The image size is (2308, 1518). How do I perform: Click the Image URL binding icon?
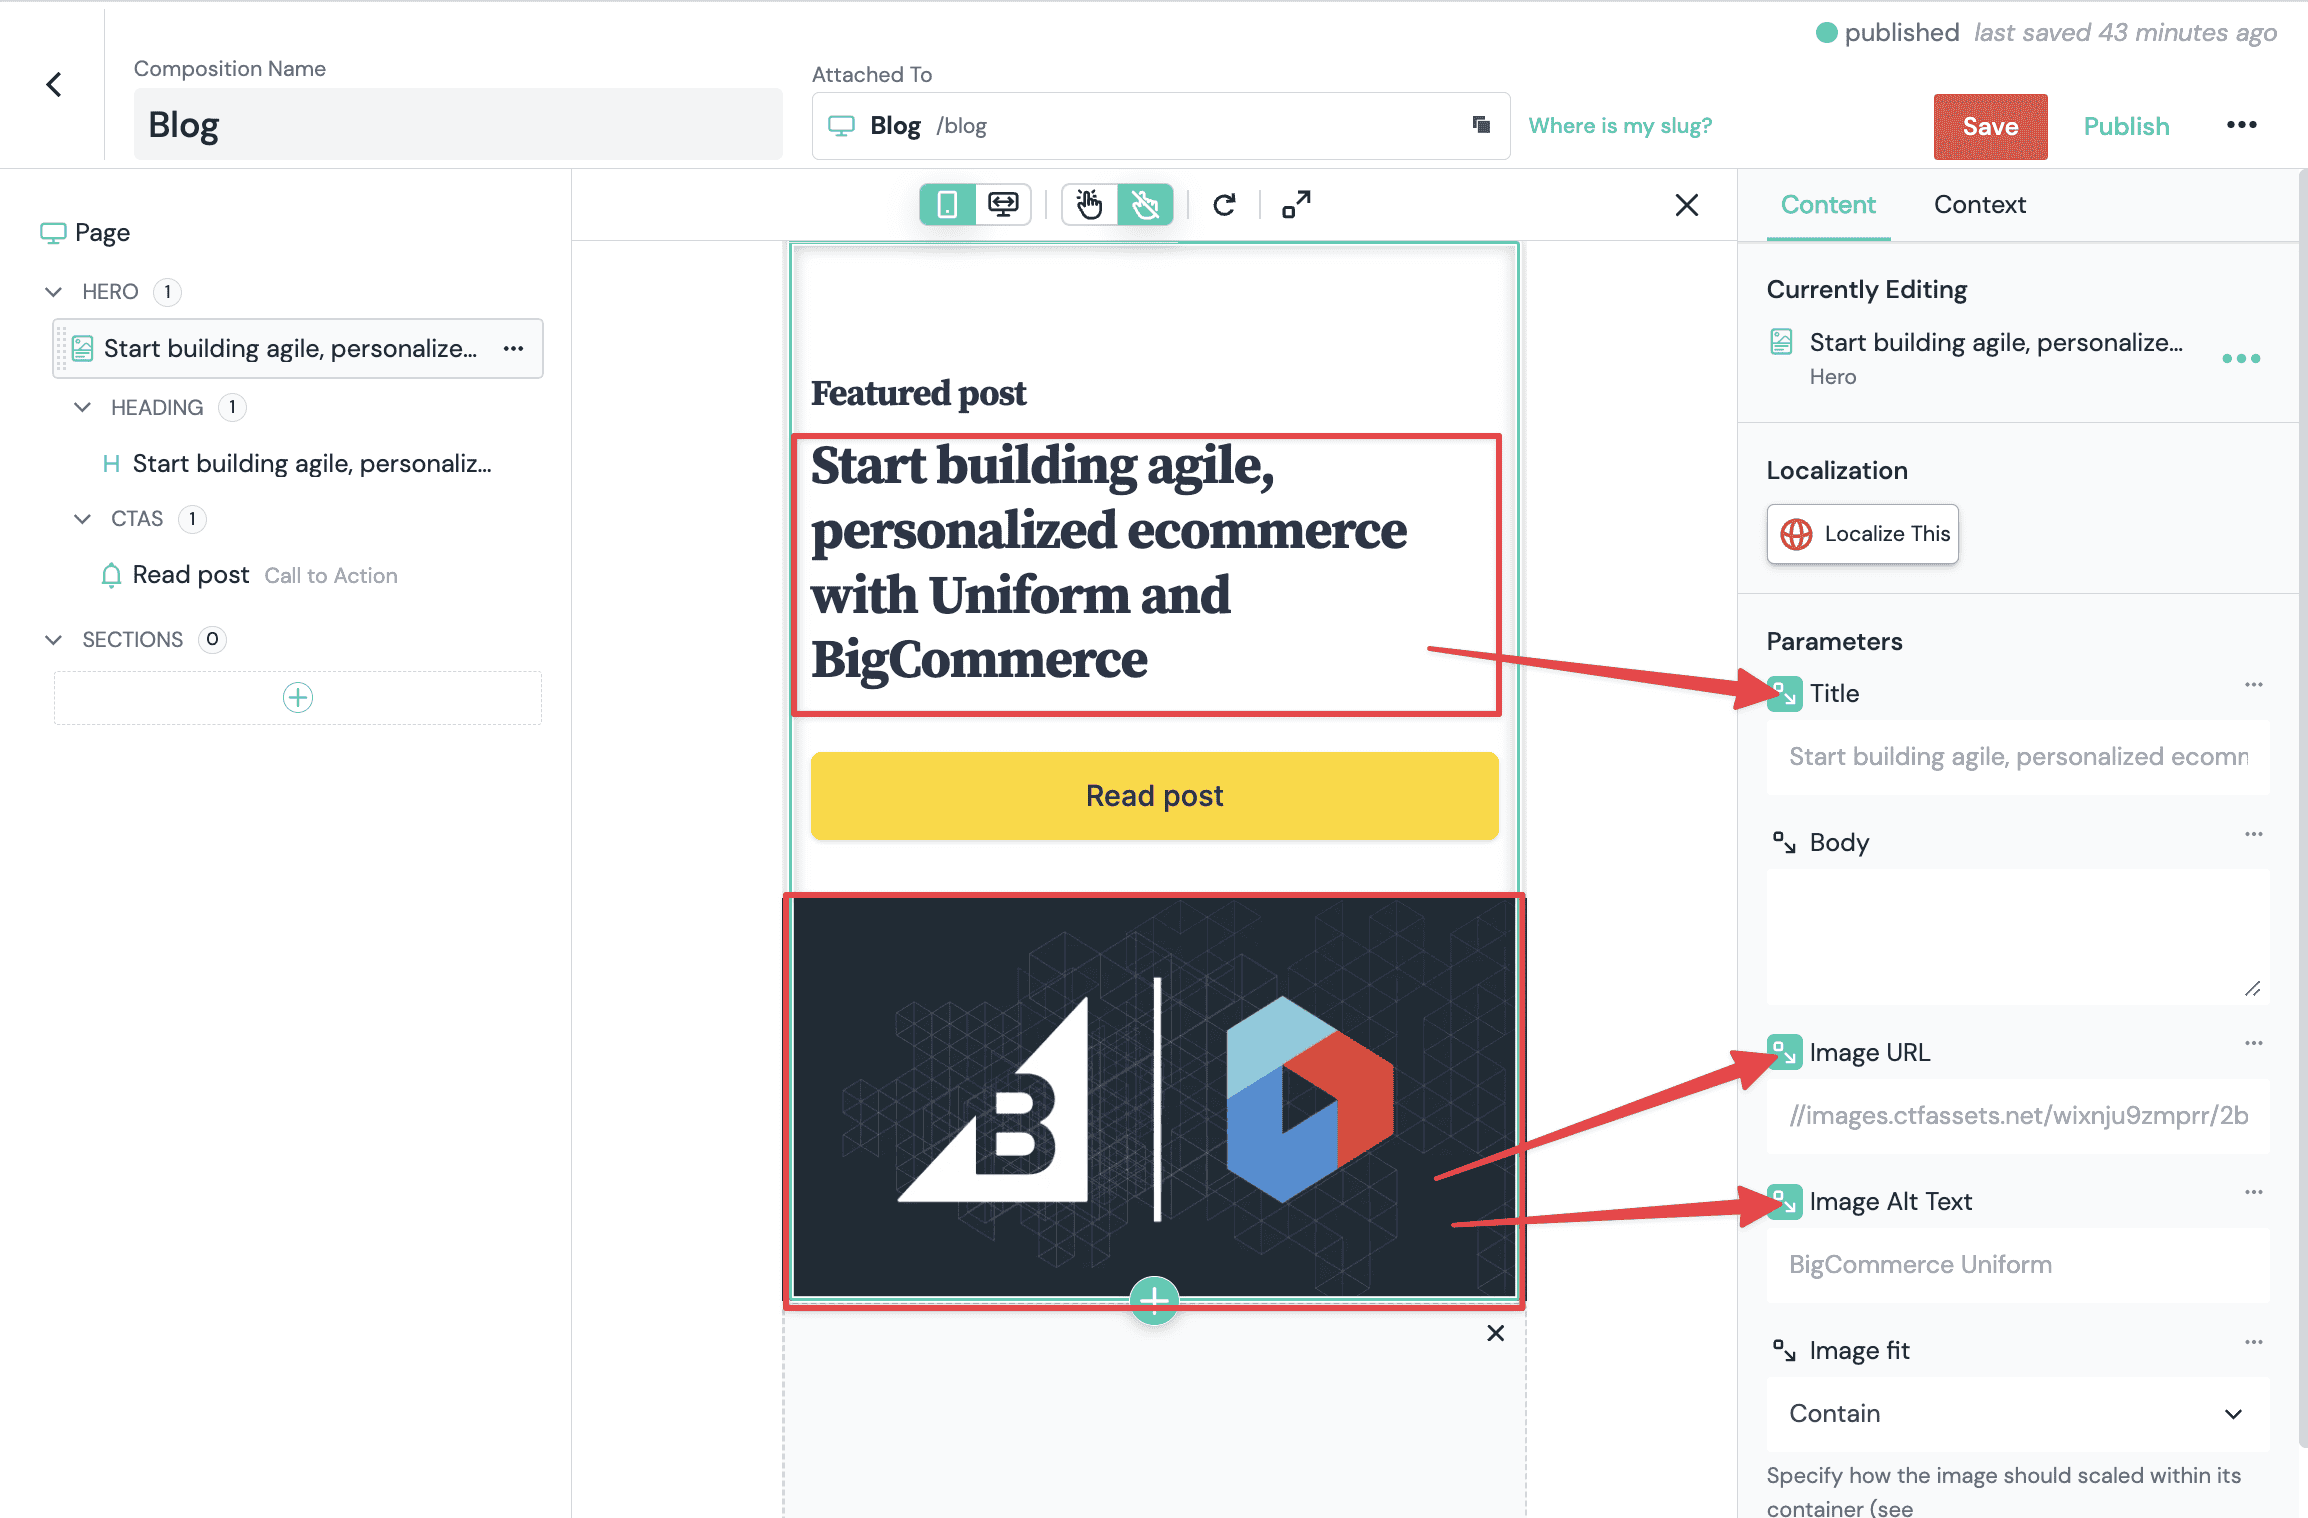point(1784,1052)
